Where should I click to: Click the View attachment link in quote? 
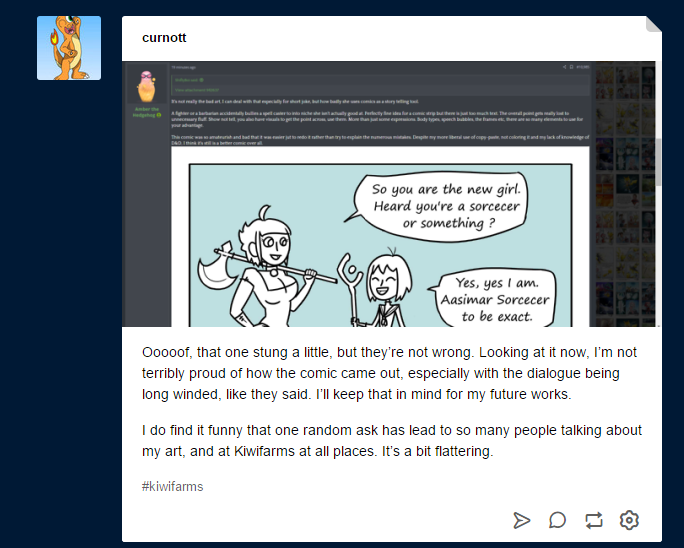point(197,90)
